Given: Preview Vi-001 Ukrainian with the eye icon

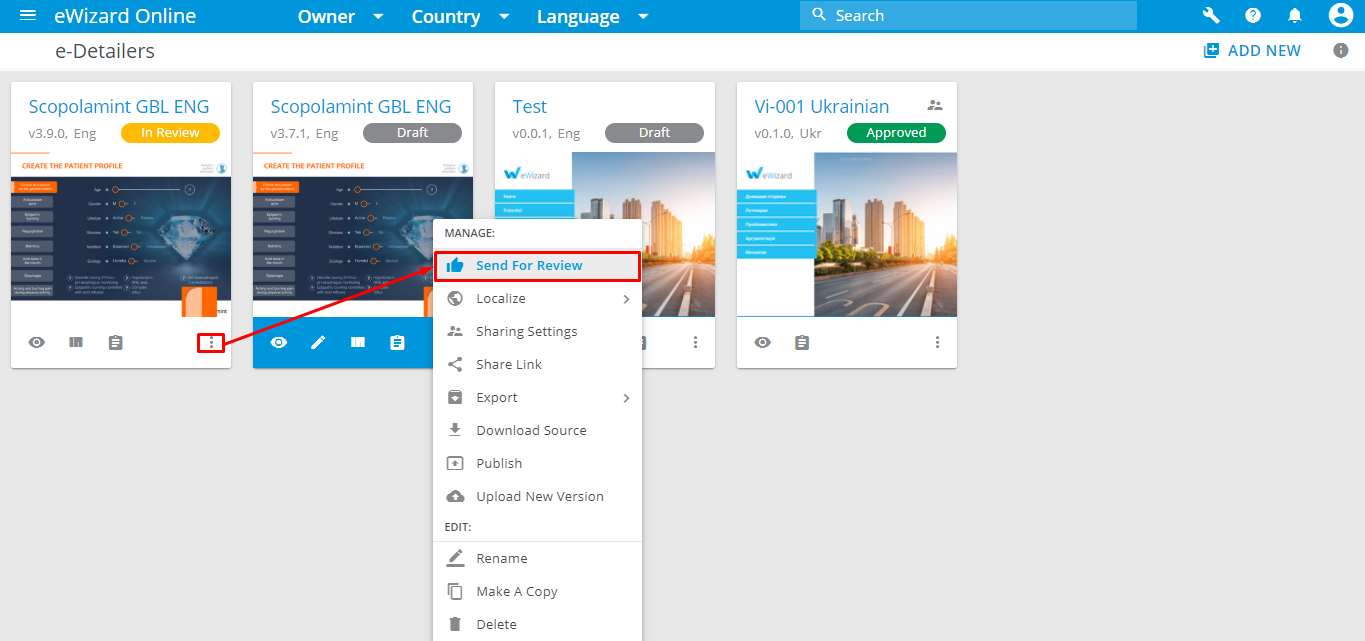Looking at the screenshot, I should click(763, 343).
